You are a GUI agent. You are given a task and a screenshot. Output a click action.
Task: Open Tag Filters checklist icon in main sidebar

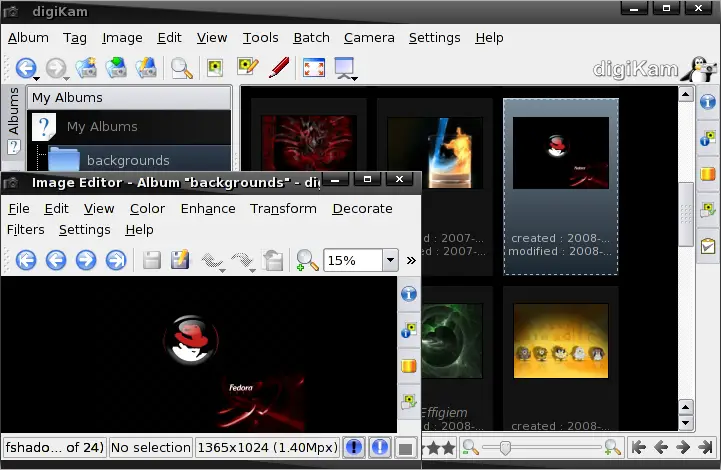[x=708, y=246]
